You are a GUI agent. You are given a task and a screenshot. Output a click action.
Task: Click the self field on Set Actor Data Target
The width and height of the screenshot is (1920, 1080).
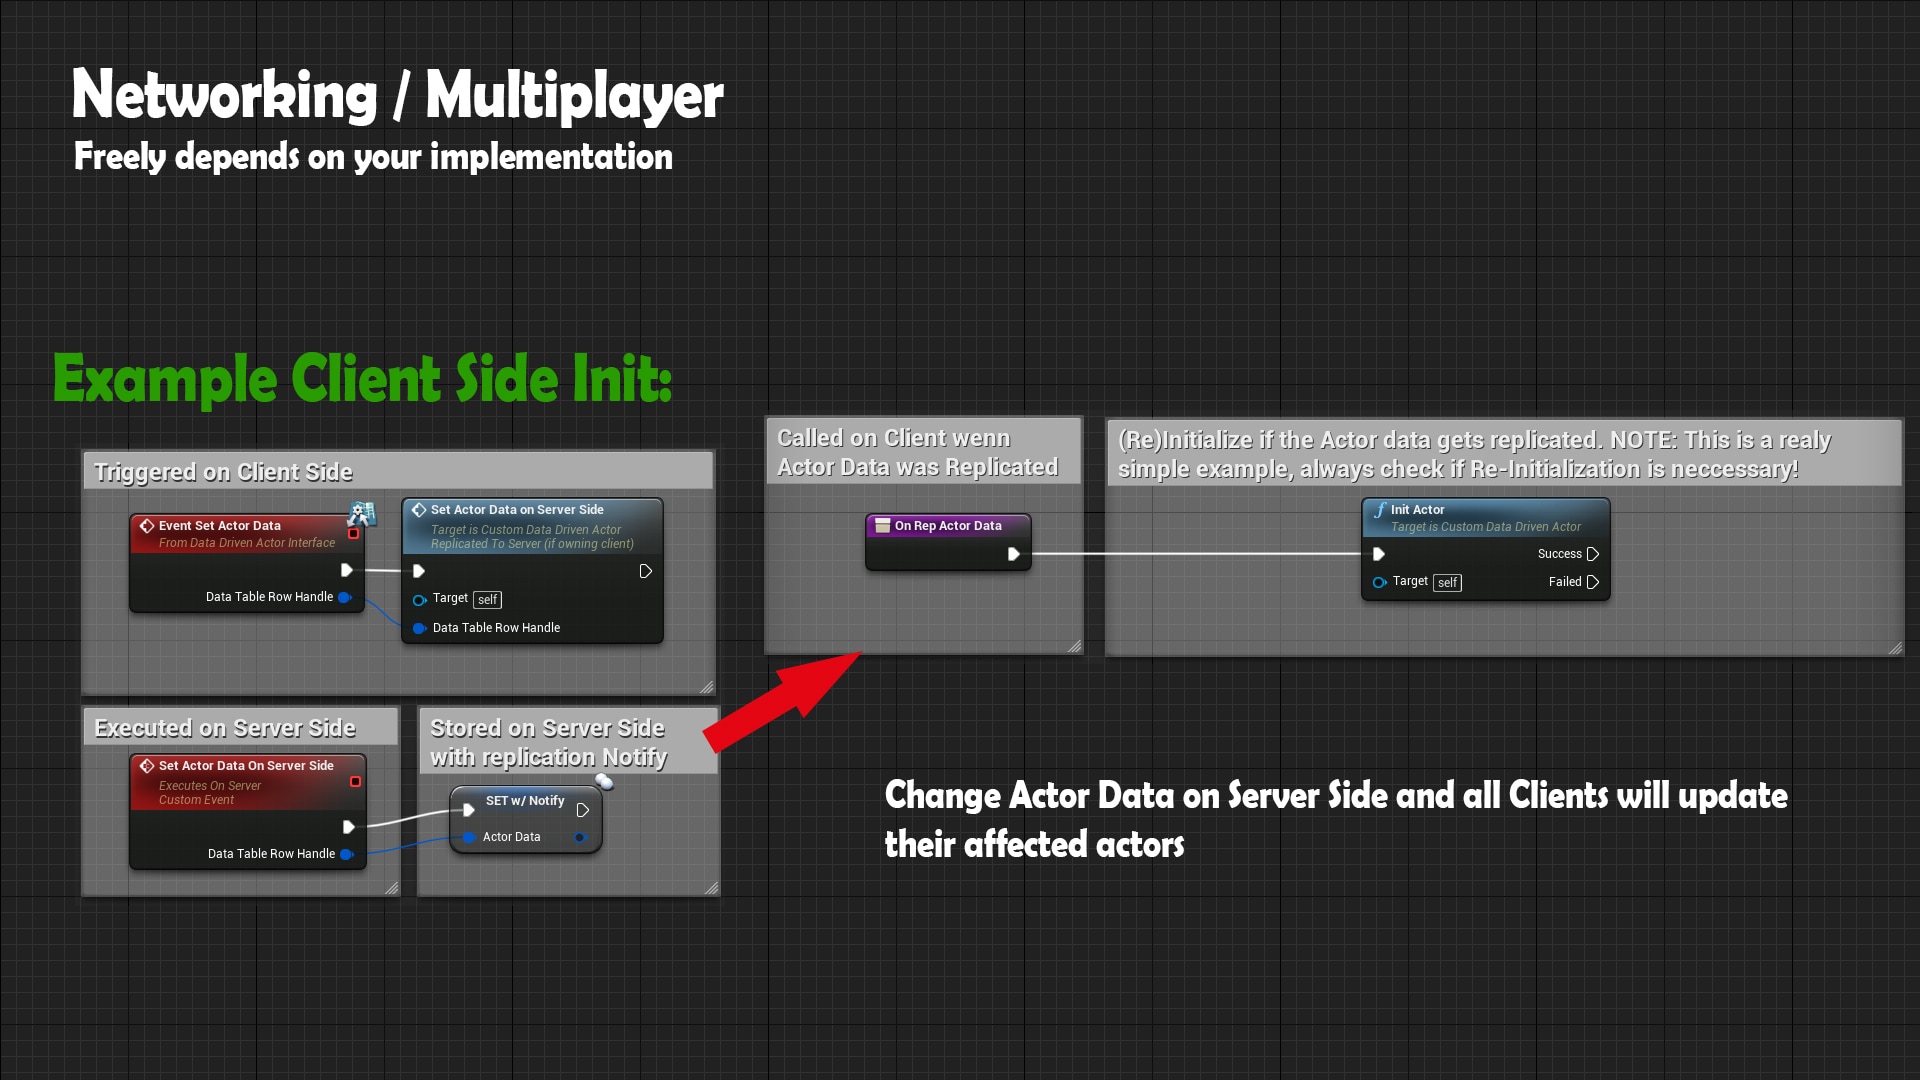pyautogui.click(x=487, y=600)
